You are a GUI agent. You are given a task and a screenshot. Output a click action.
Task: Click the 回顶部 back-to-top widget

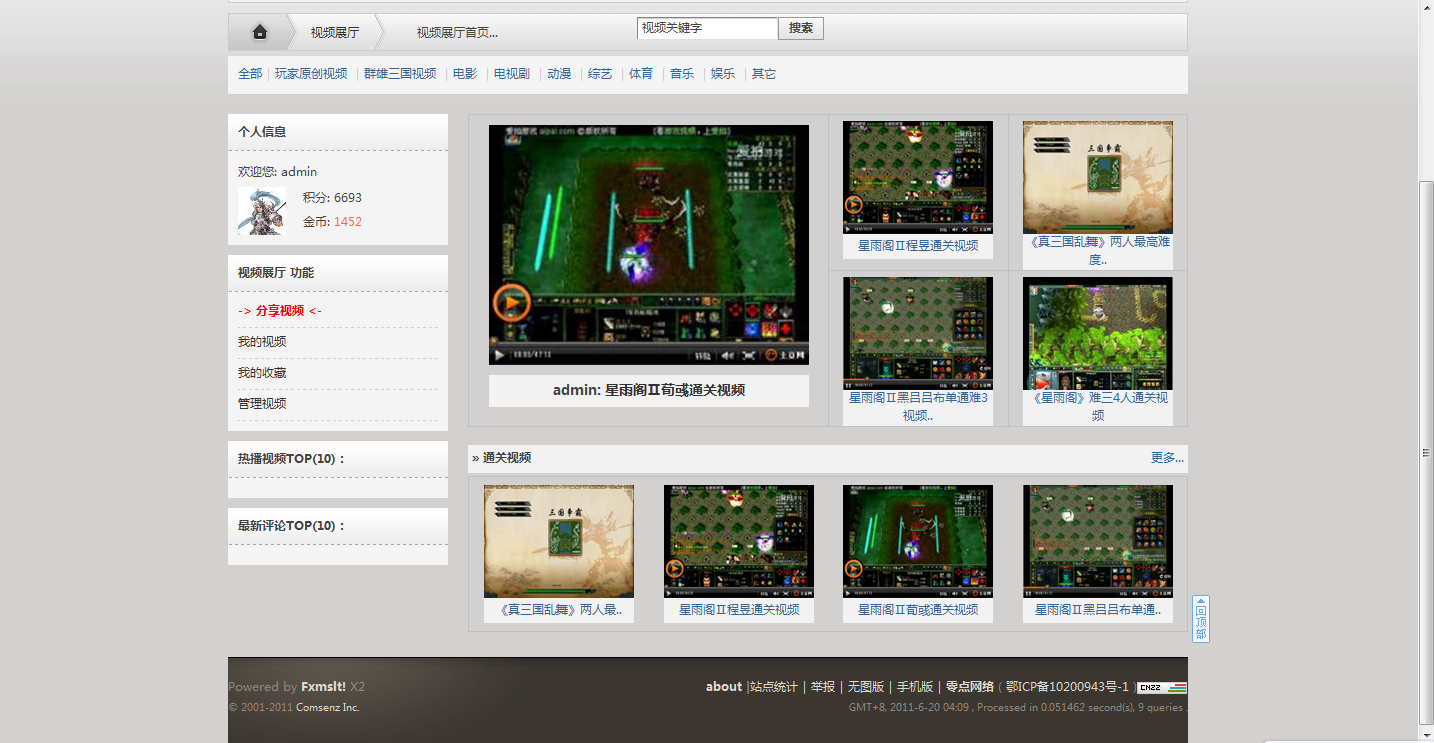tap(1201, 619)
